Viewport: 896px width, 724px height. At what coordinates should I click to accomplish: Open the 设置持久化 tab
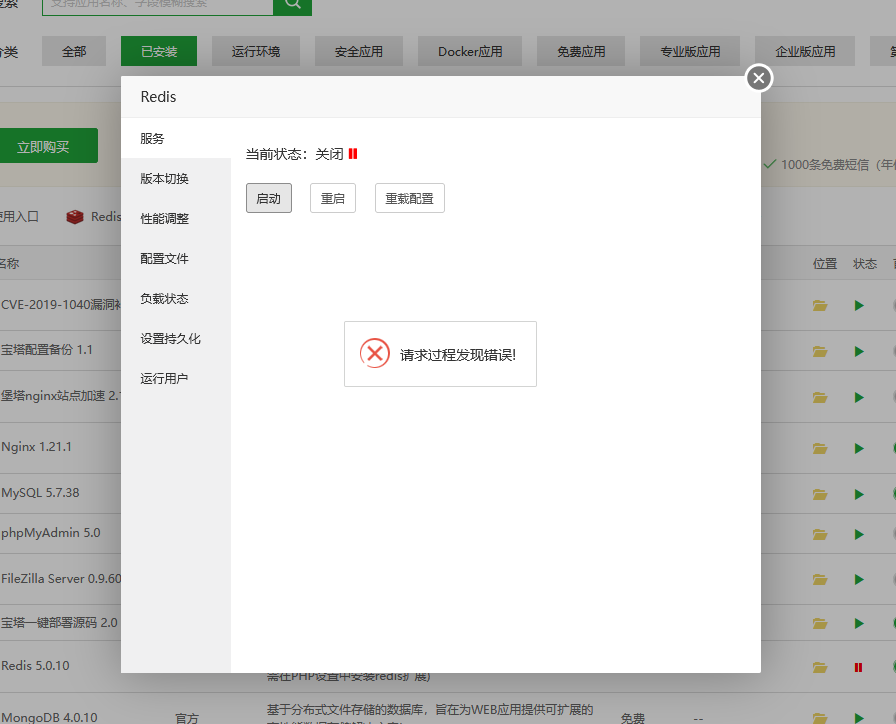(176, 338)
